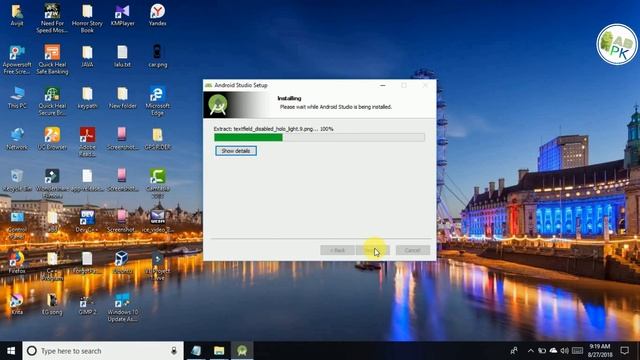640x360 pixels.
Task: Select the Control Panel icon
Action: (17, 224)
